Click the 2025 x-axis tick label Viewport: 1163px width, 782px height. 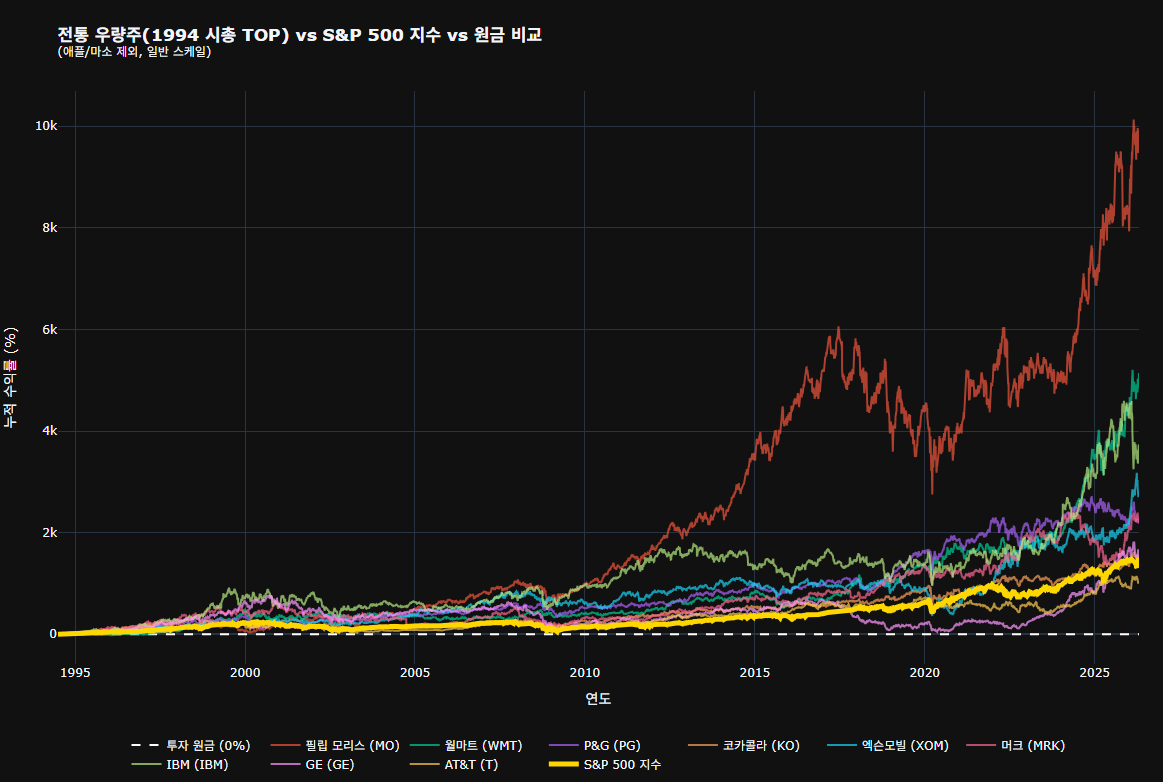[x=1094, y=673]
